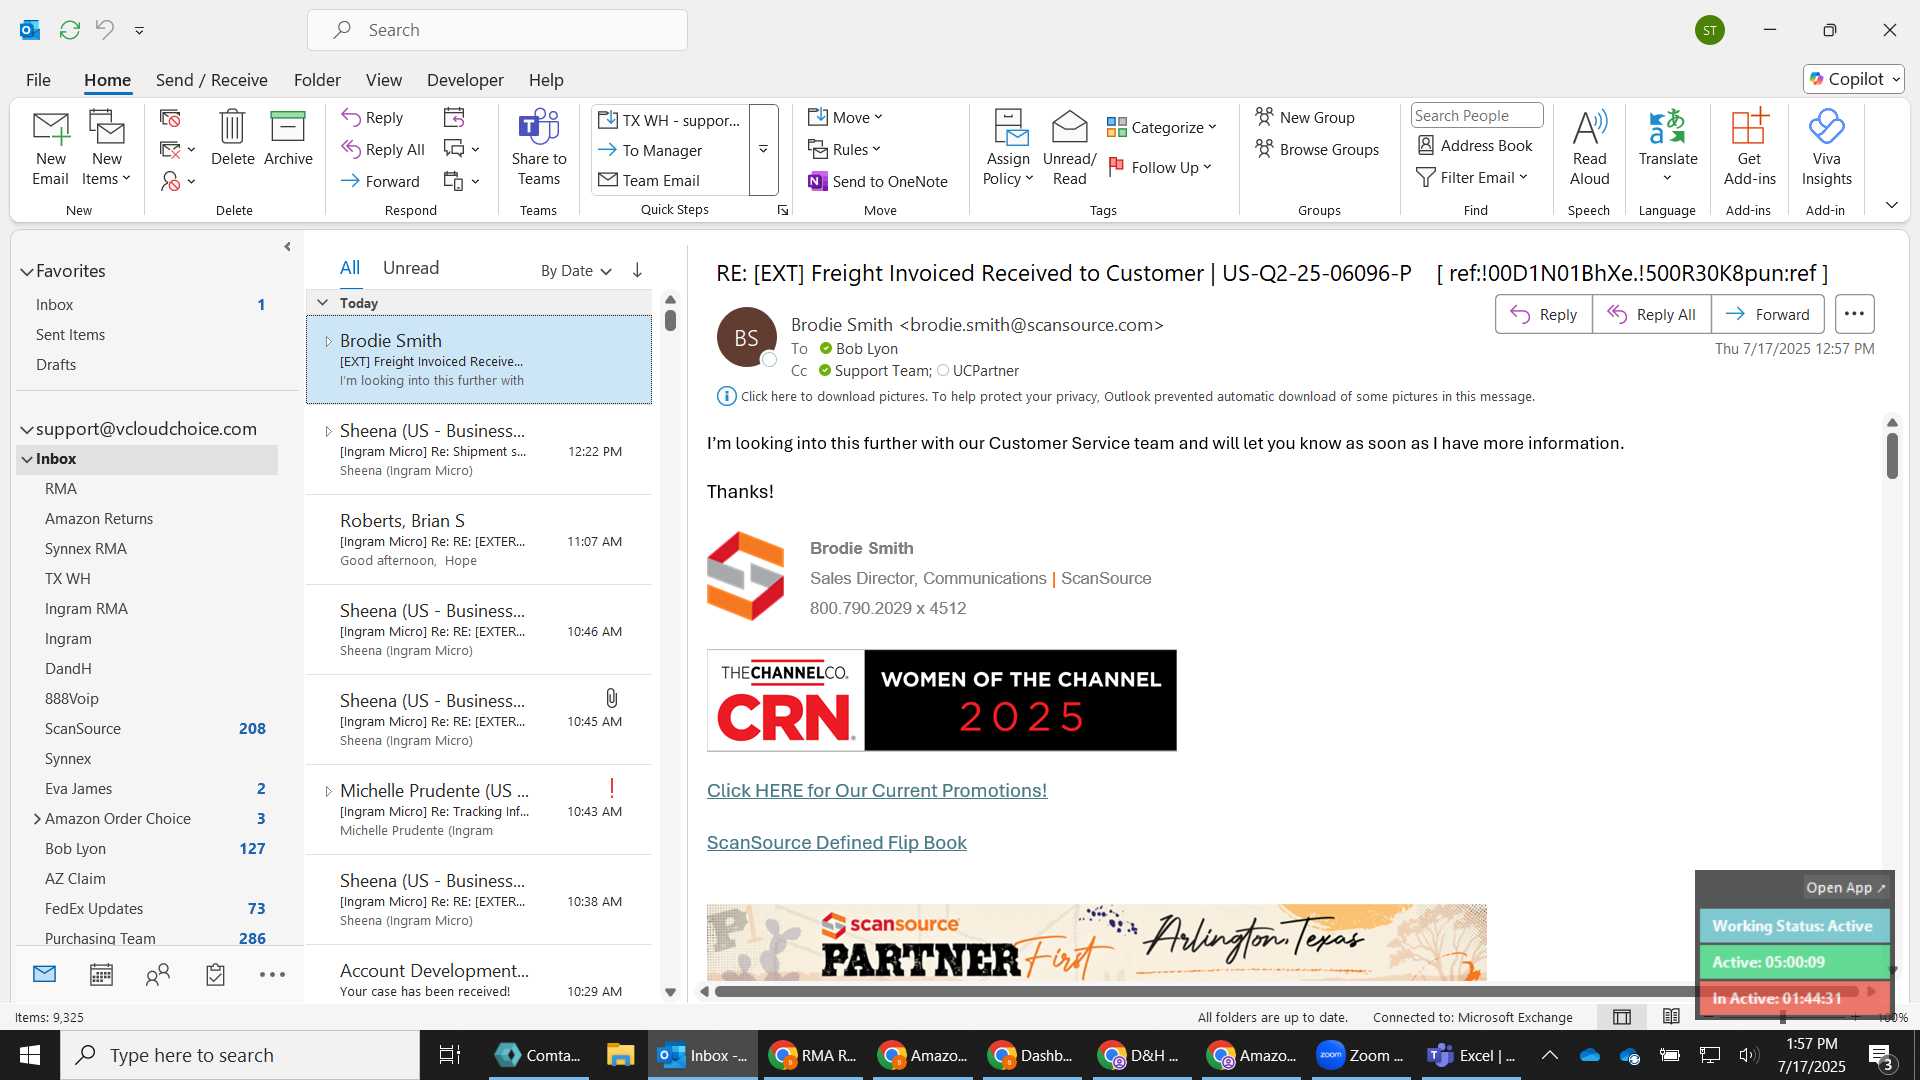The height and width of the screenshot is (1080, 1920).
Task: Click the Share to Teams icon
Action: point(539,148)
